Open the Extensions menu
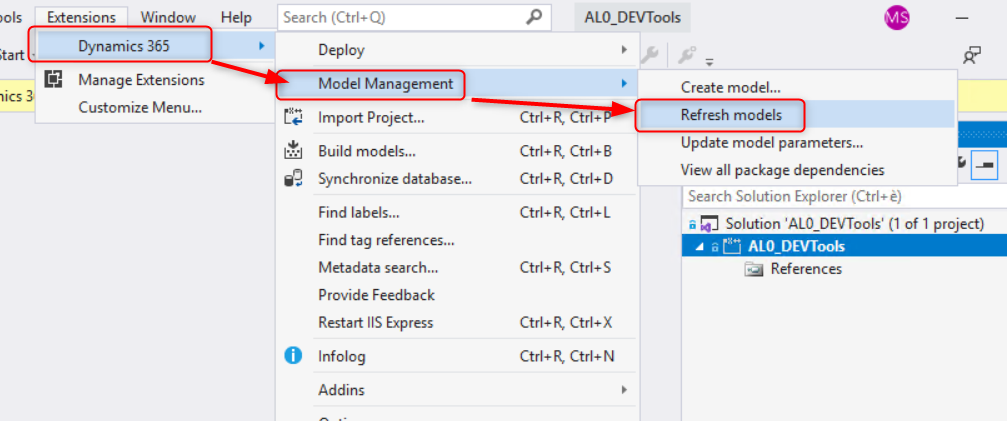Viewport: 1007px width, 421px height. [x=81, y=17]
